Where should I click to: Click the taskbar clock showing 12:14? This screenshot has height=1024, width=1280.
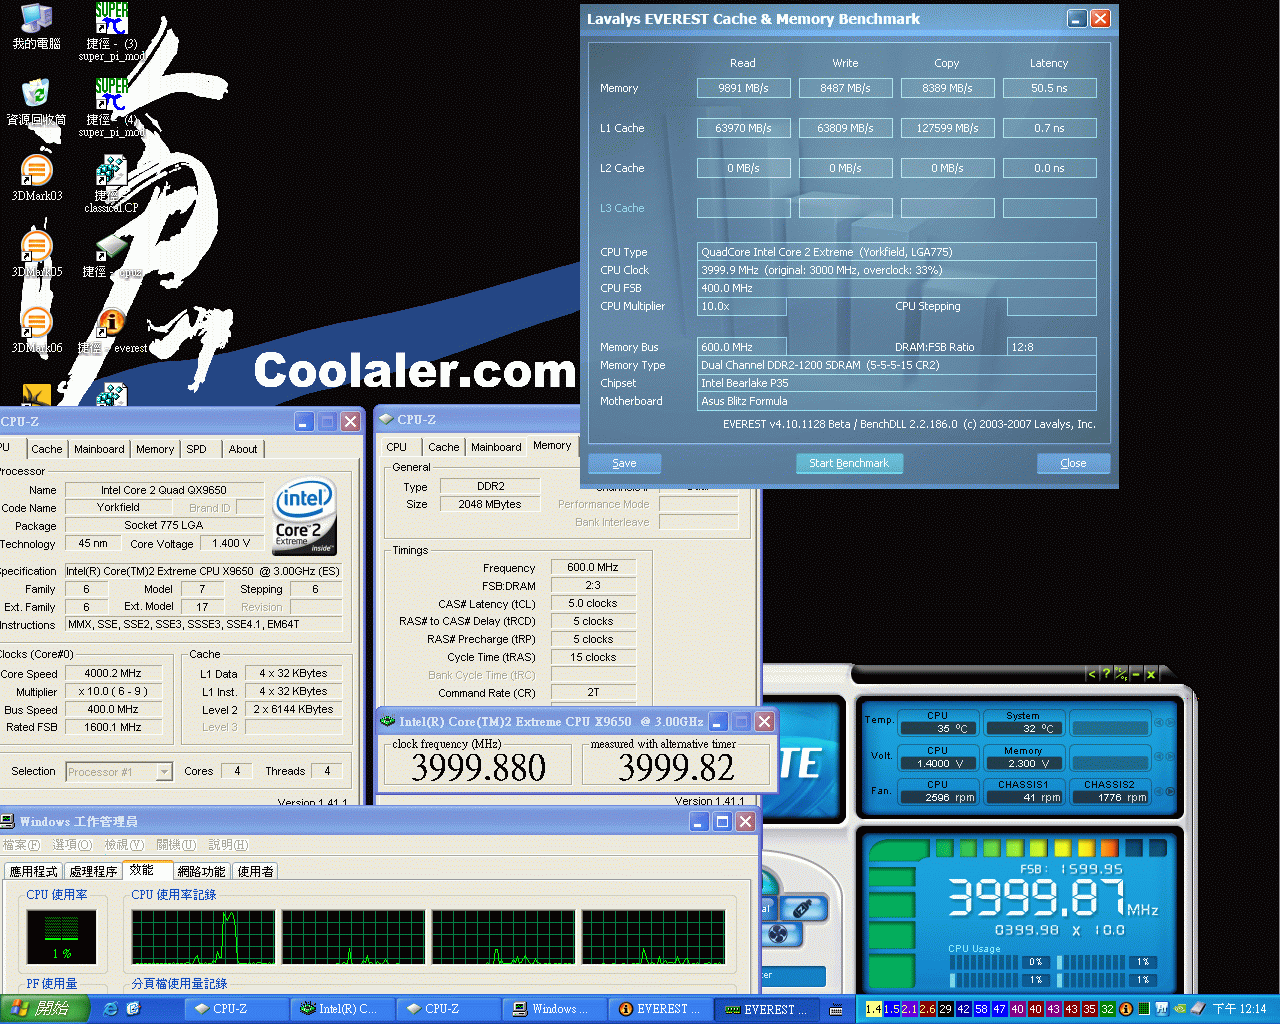tap(1239, 1009)
